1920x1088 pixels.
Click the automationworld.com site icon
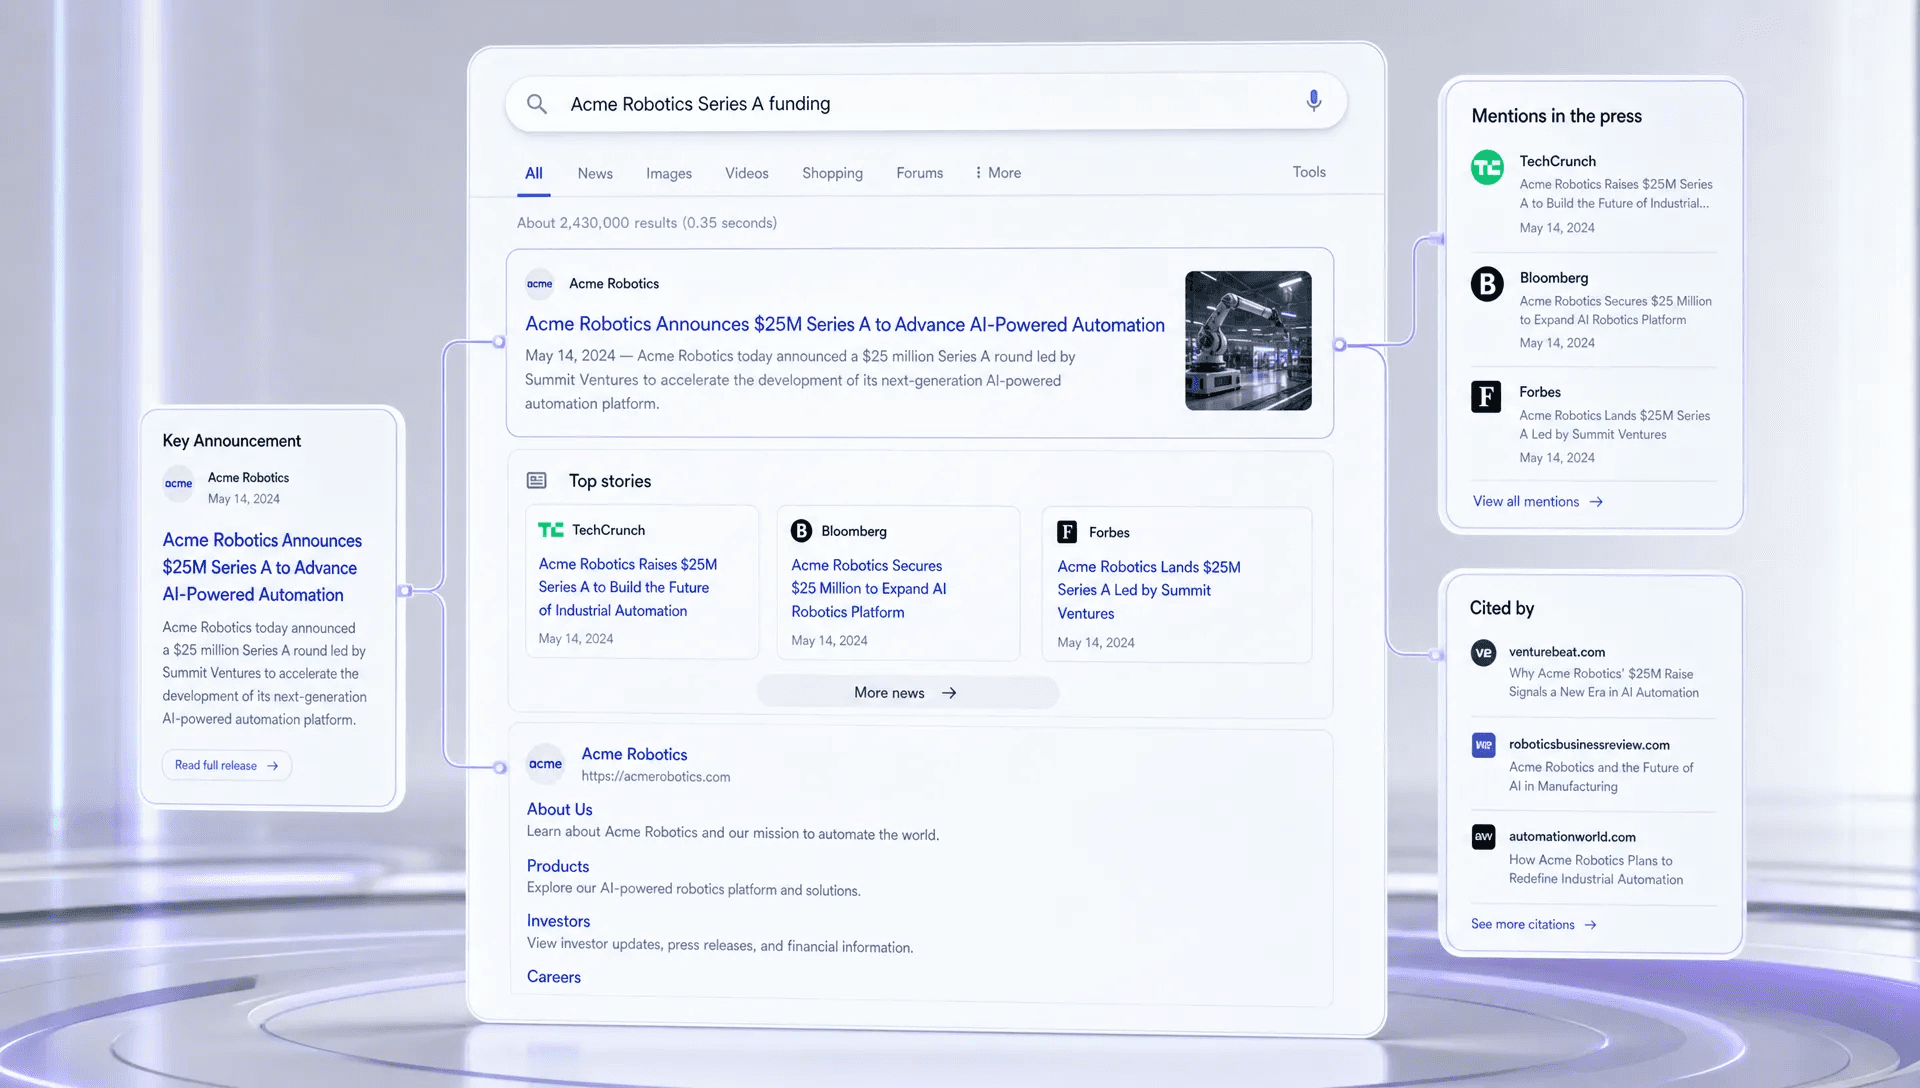(1483, 837)
